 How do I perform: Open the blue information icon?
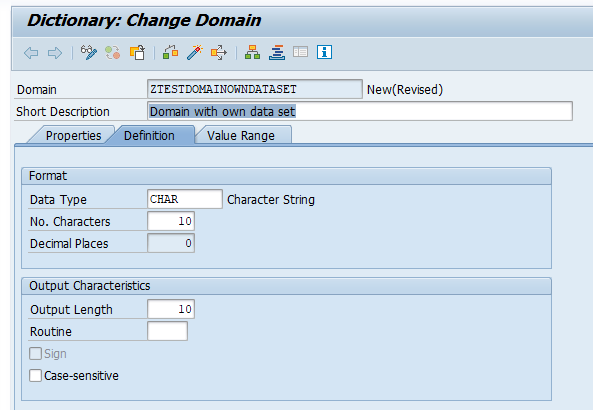[324, 52]
